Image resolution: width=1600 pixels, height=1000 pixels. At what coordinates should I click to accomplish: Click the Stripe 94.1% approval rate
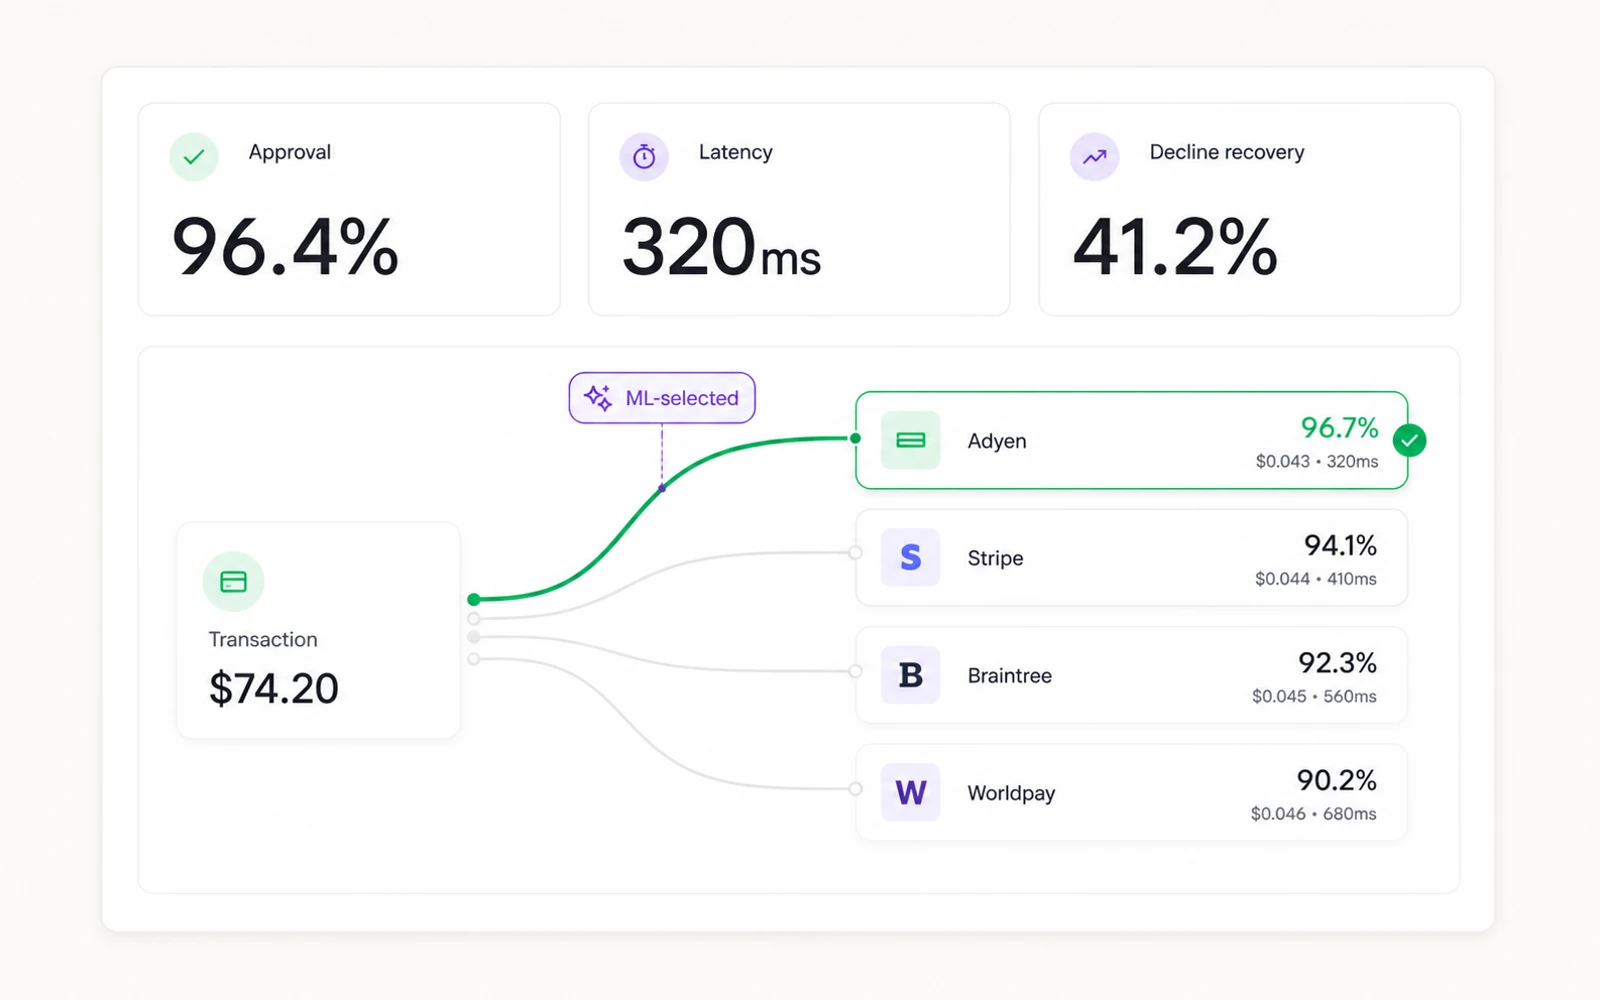click(x=1340, y=545)
